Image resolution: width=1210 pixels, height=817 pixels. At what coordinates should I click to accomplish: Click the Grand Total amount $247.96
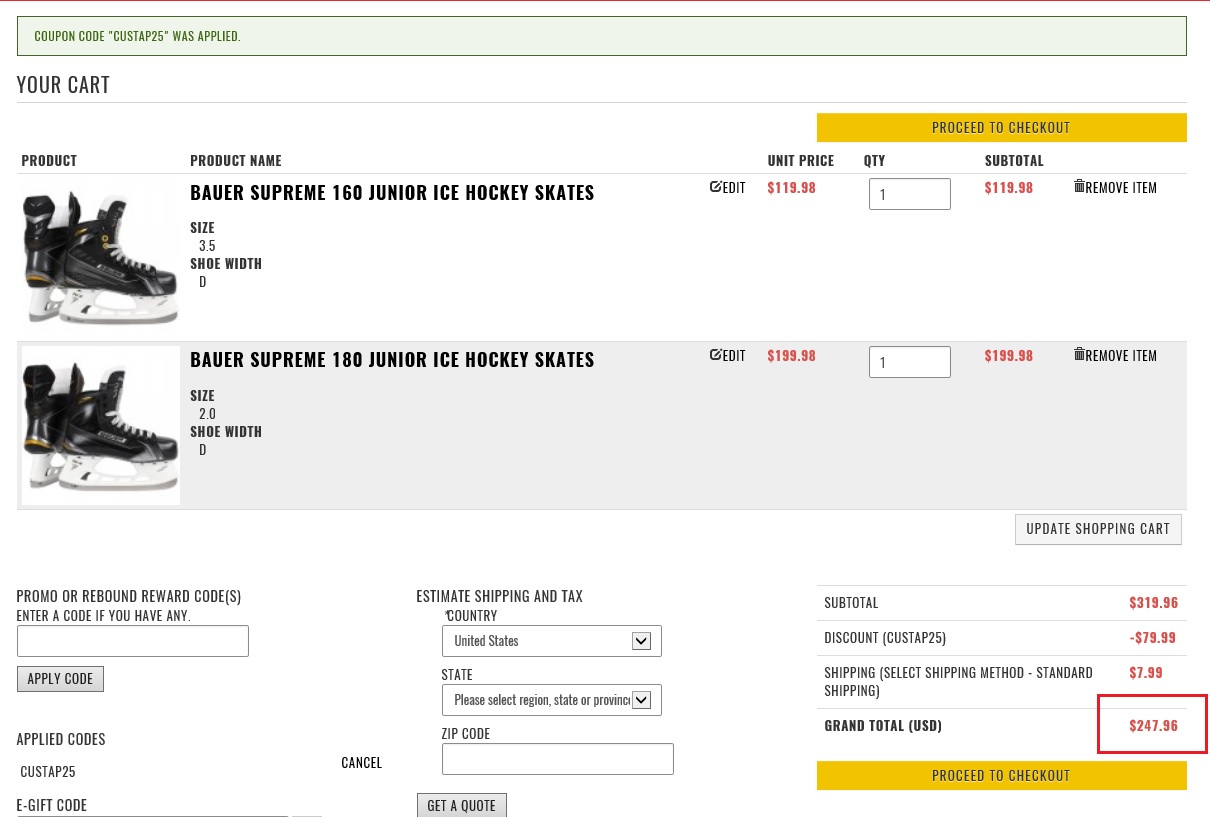[1153, 726]
